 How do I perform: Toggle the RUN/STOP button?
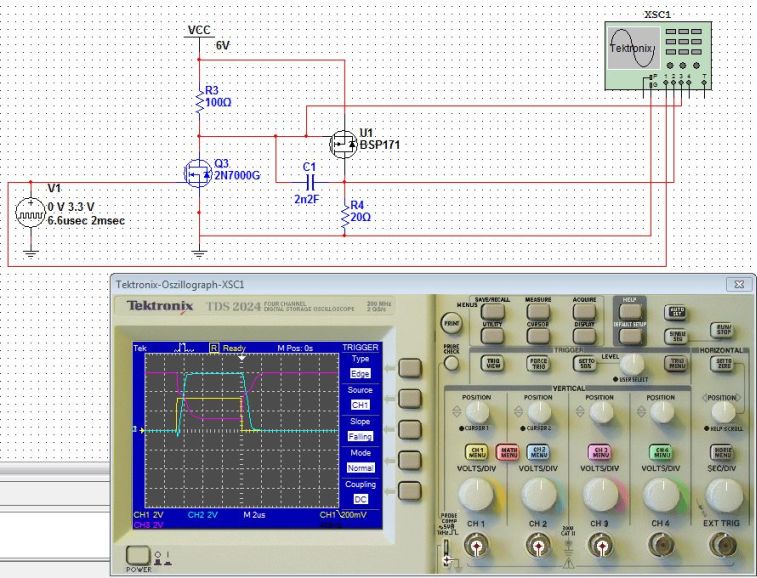pyautogui.click(x=722, y=330)
